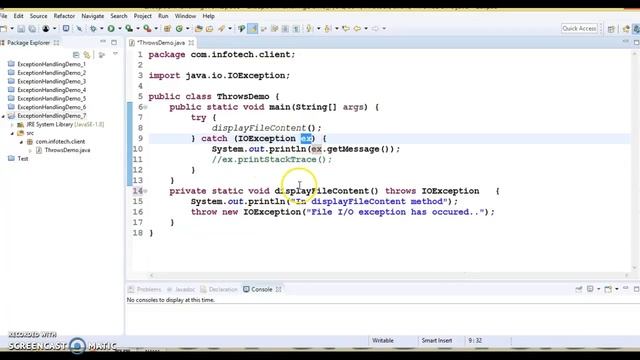This screenshot has height=360, width=640.
Task: Open the Debug dropdown arrow
Action: tap(102, 29)
